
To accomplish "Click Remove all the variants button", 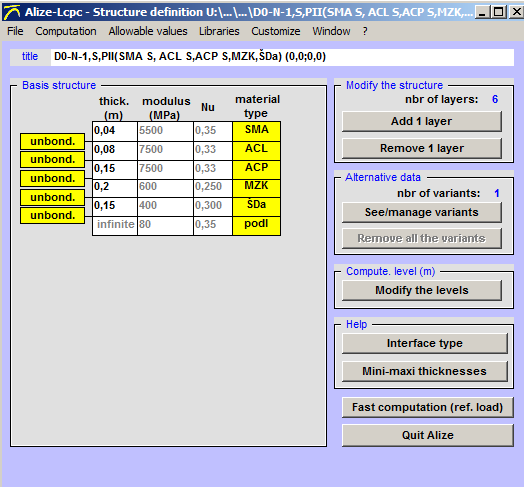I will pos(422,238).
